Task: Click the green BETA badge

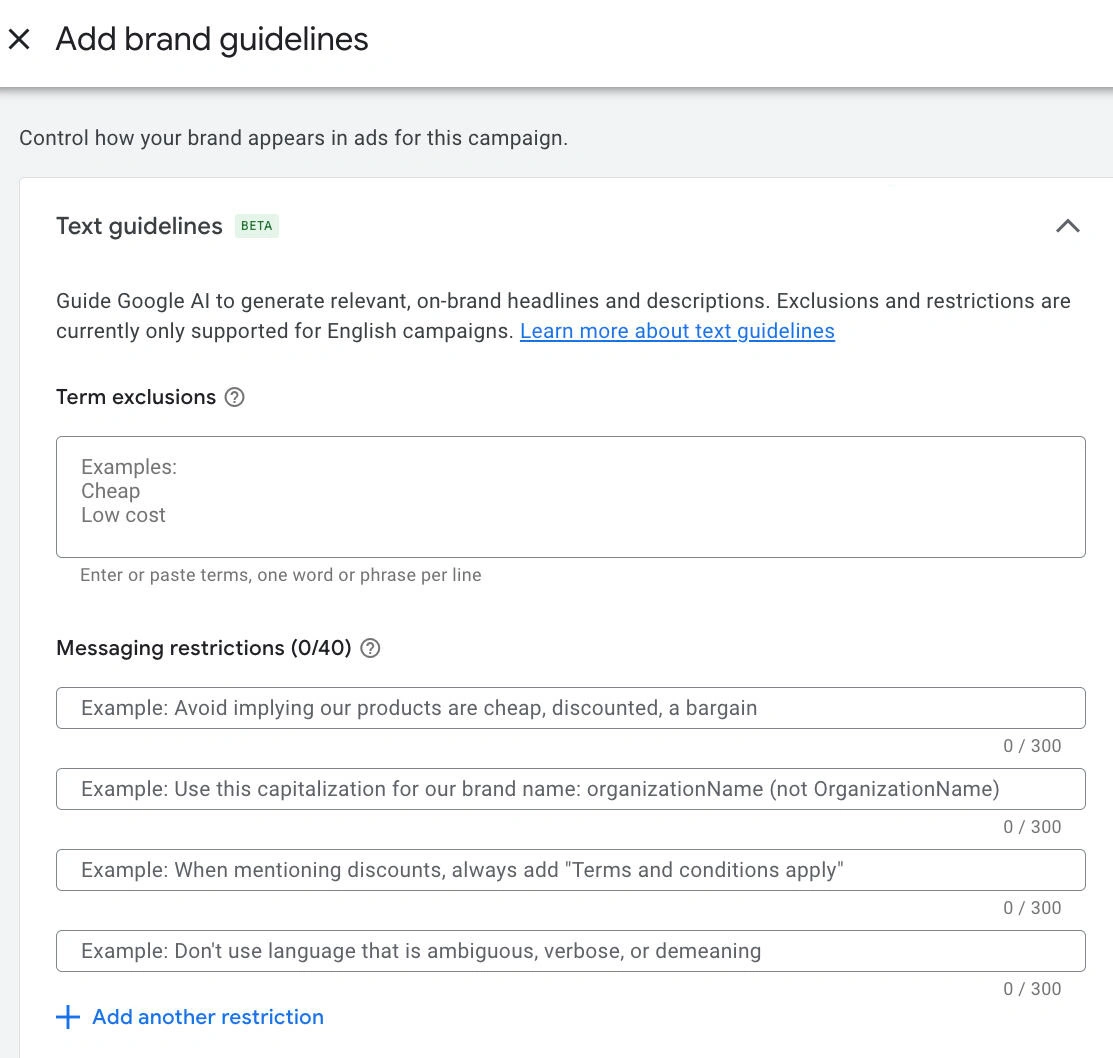Action: (x=256, y=226)
